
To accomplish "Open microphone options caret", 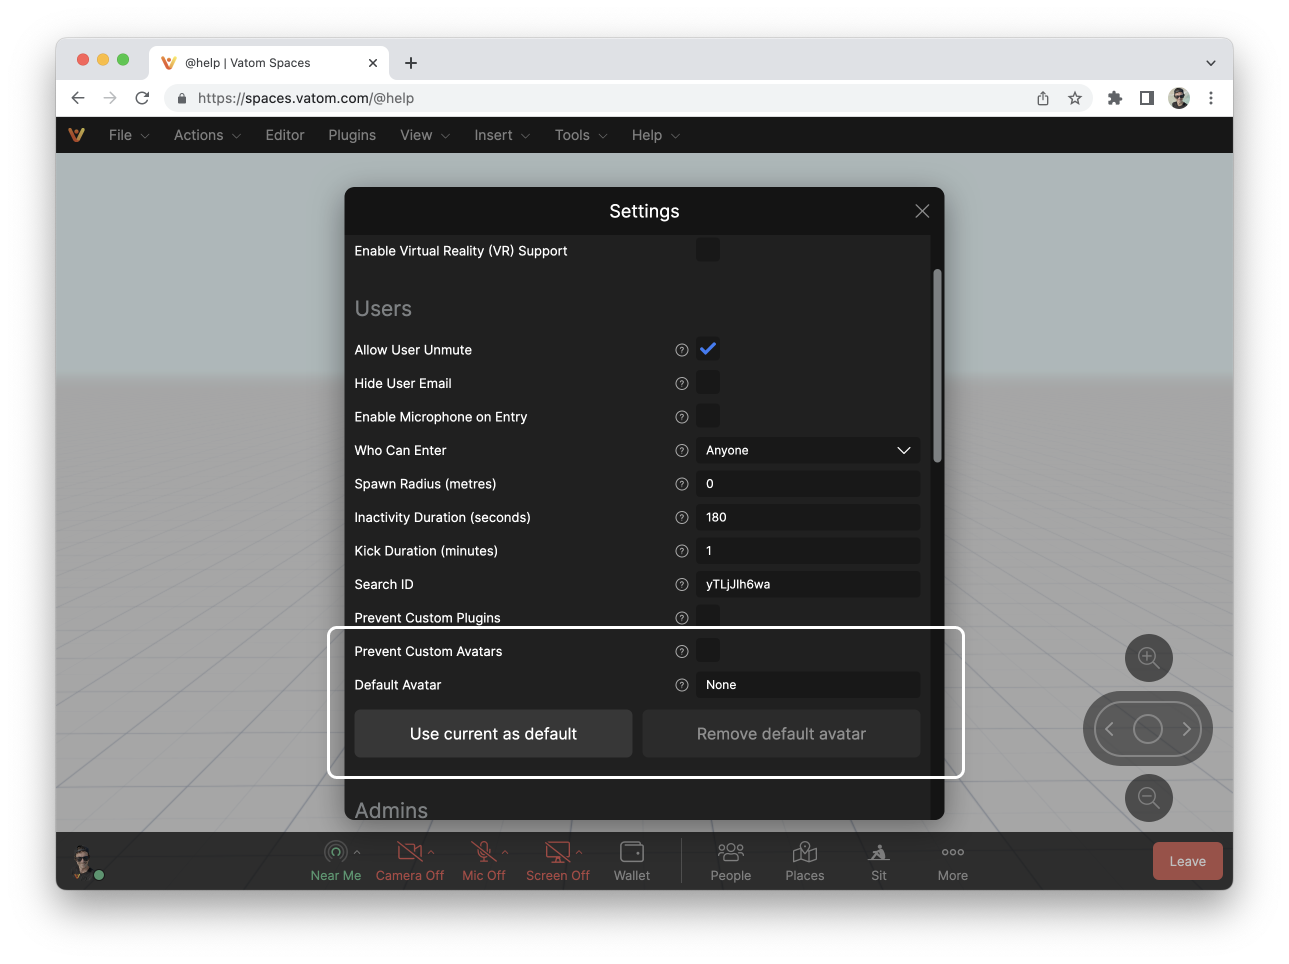I will (505, 852).
